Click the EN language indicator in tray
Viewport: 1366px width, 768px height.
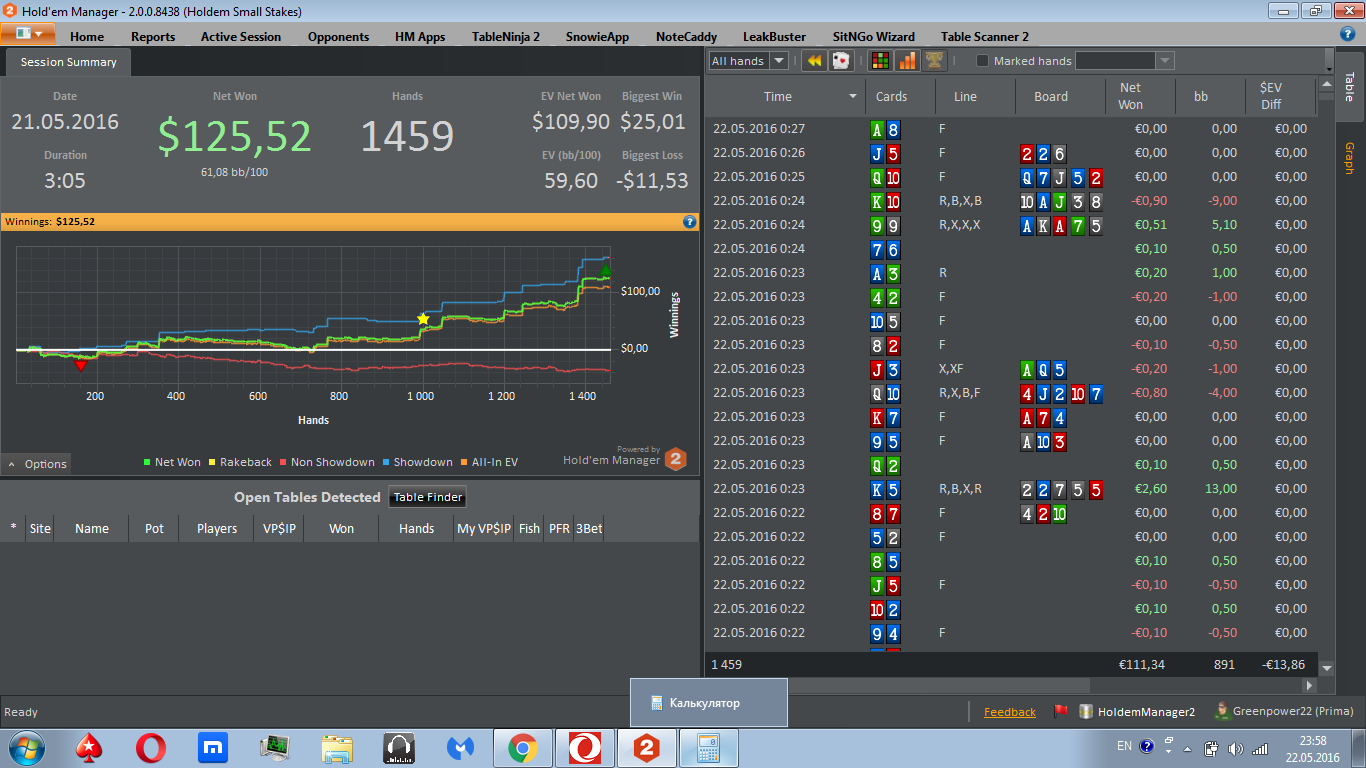[1124, 746]
